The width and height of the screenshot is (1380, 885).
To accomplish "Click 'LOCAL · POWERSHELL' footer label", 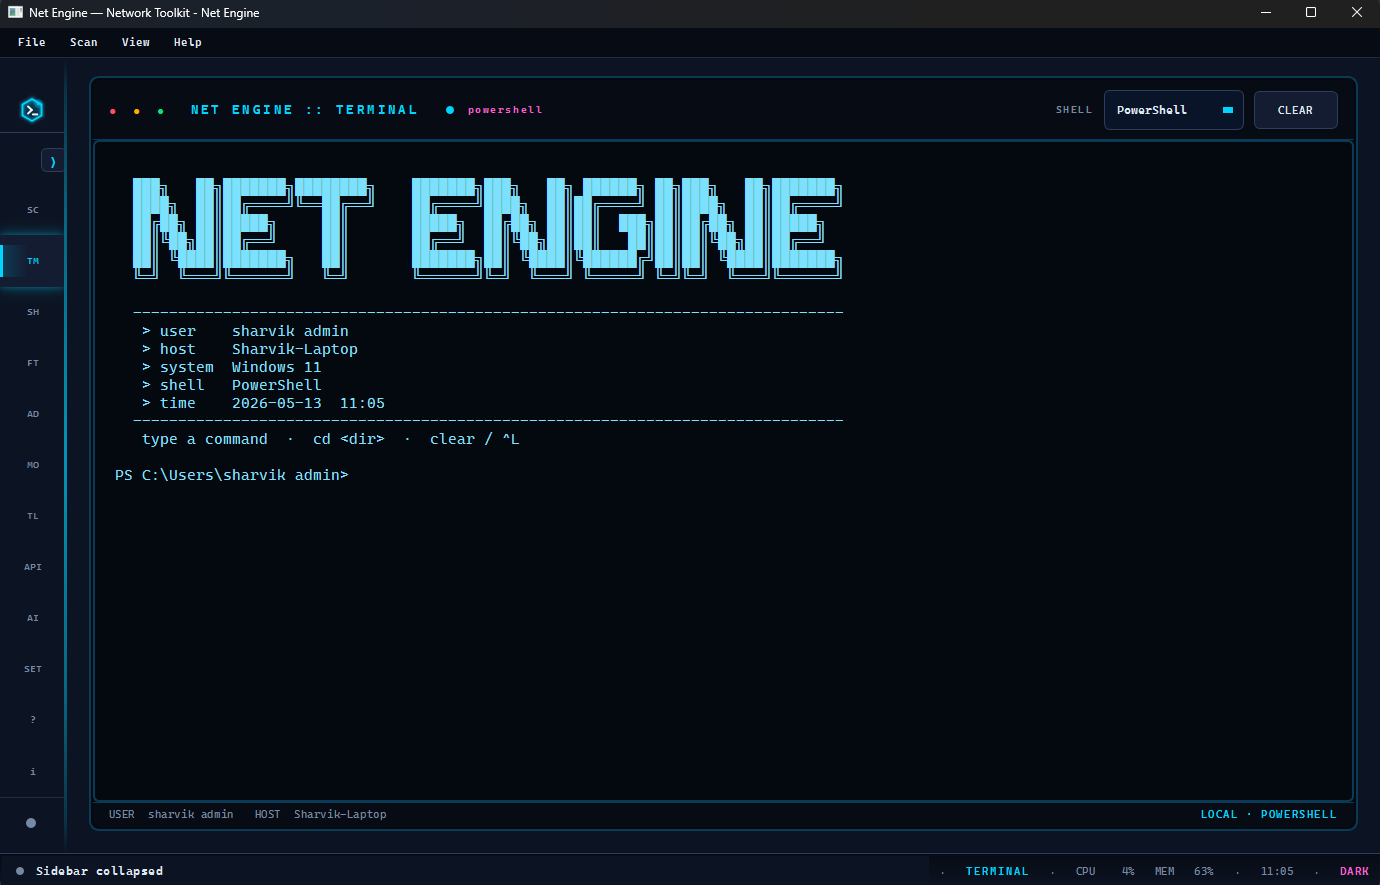I will pyautogui.click(x=1268, y=814).
